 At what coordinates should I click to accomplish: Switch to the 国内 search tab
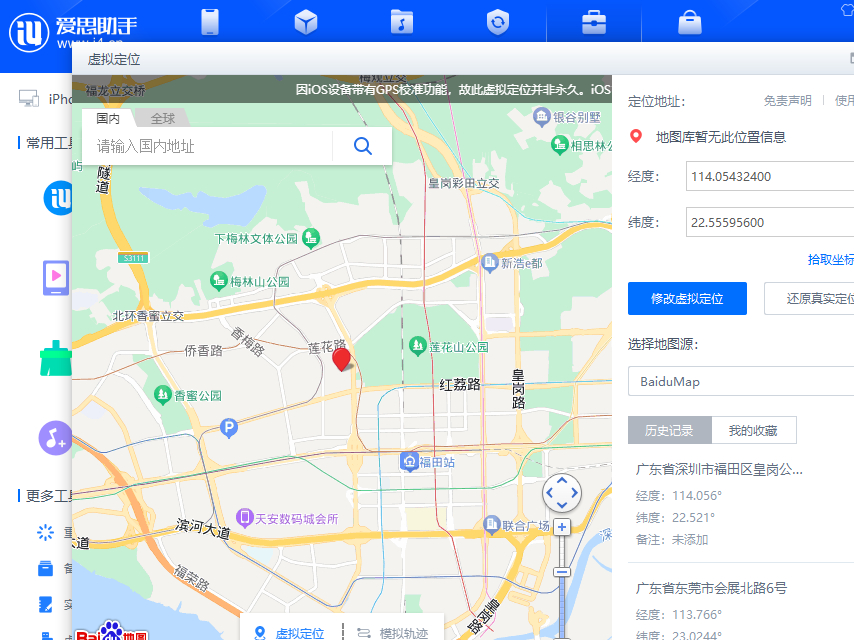pyautogui.click(x=108, y=118)
